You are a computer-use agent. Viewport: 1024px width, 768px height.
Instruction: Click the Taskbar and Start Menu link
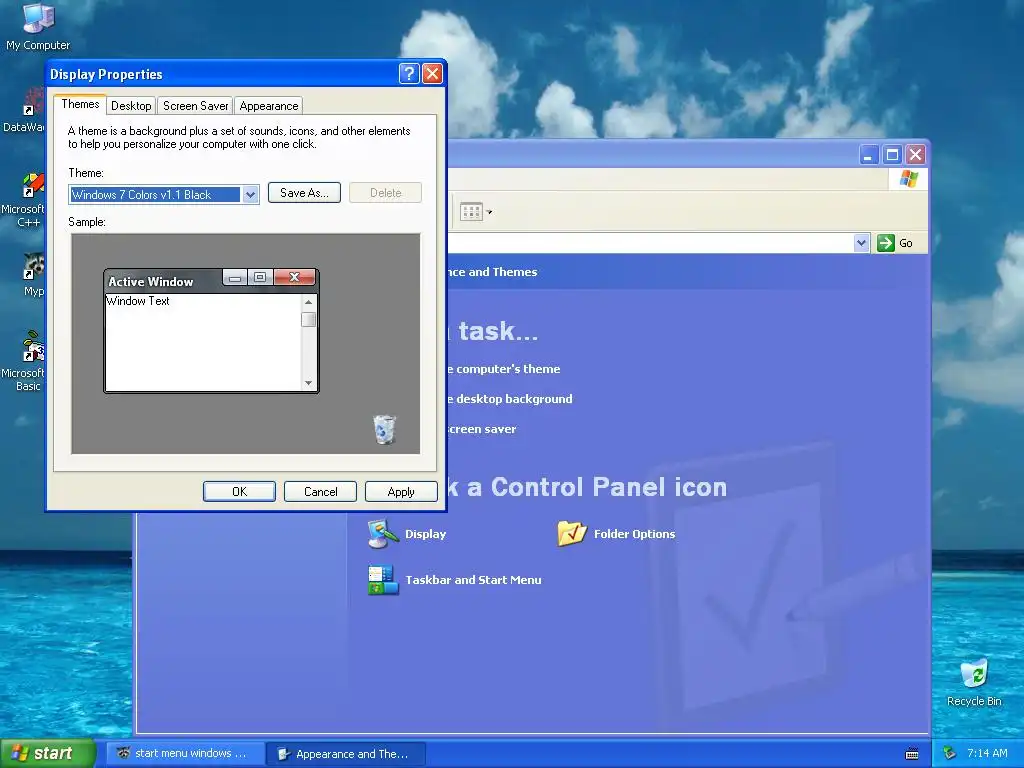[x=473, y=580]
